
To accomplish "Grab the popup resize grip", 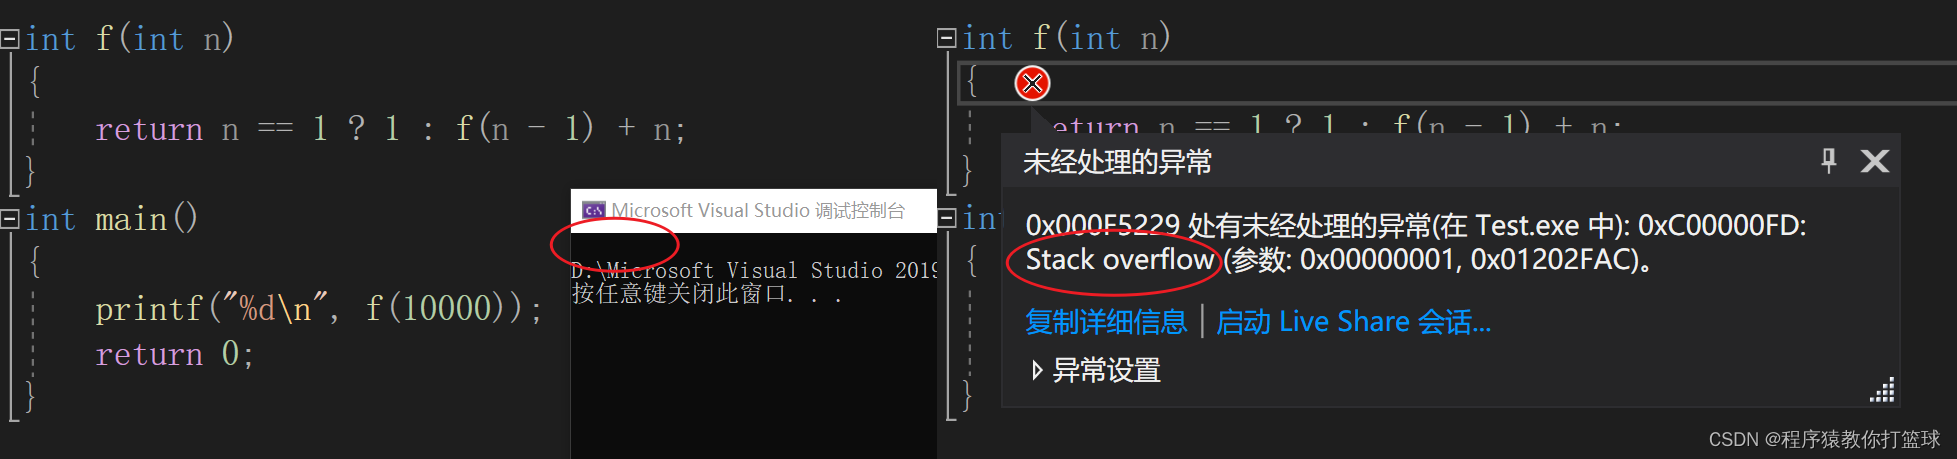I will pos(1882,390).
